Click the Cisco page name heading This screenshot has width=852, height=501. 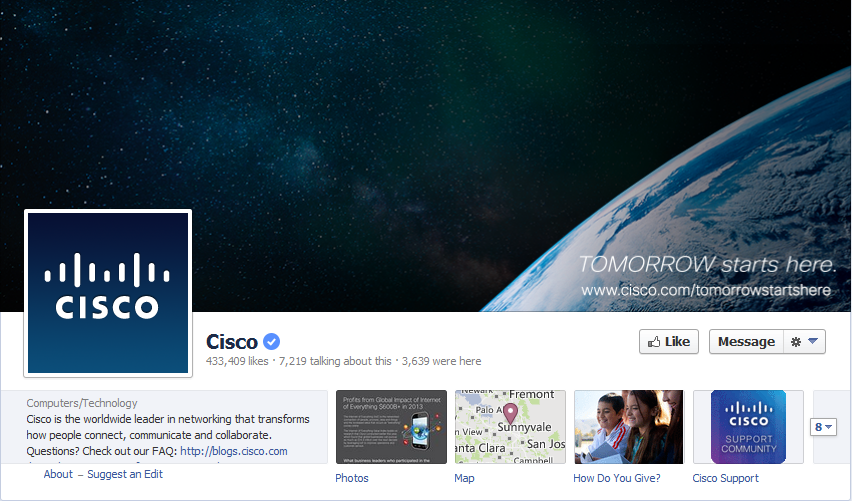(232, 342)
